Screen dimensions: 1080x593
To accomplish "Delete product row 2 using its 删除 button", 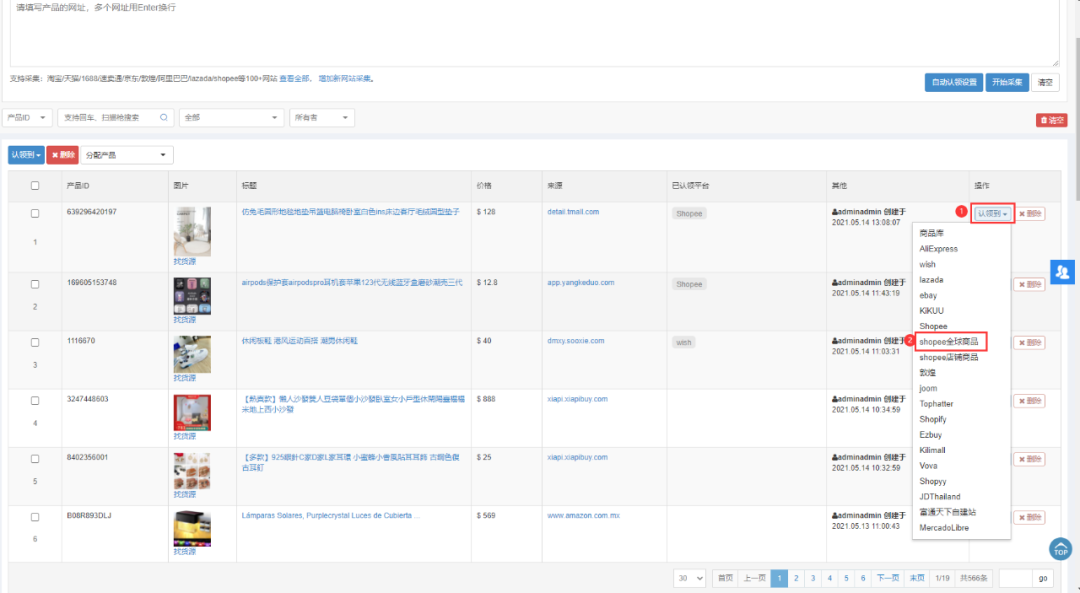I will pyautogui.click(x=1030, y=284).
